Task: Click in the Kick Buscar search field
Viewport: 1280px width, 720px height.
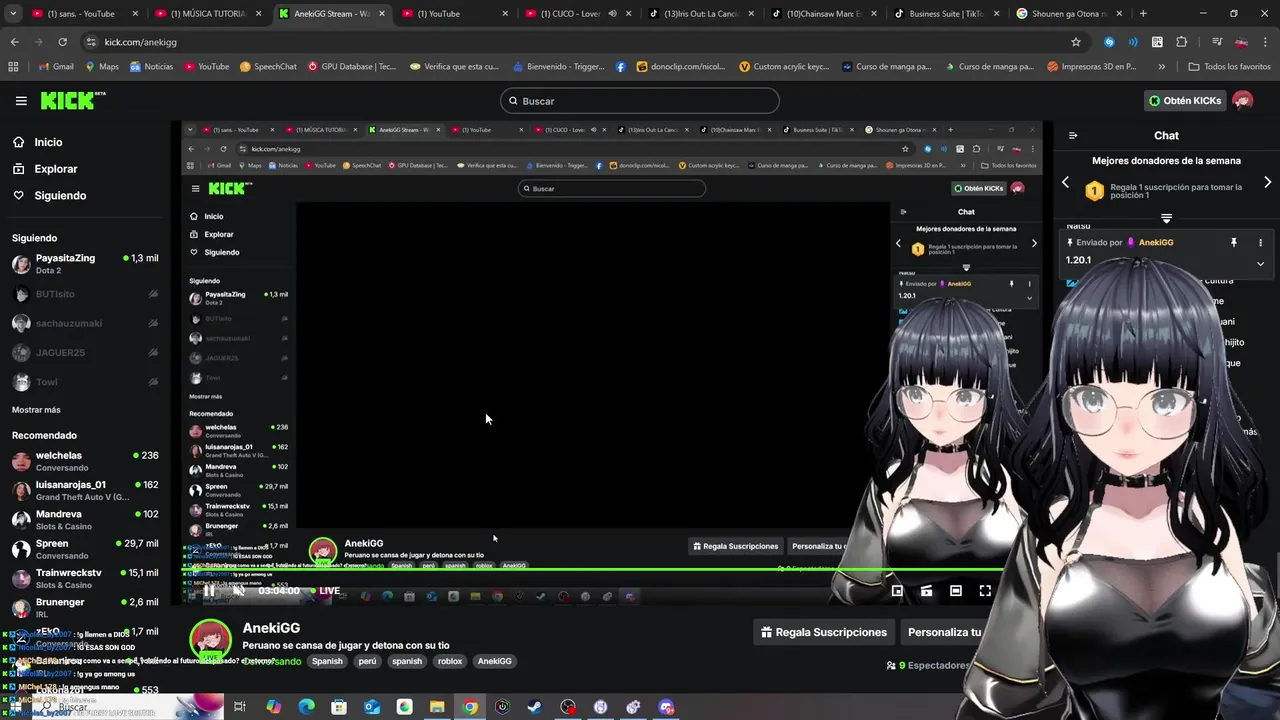Action: [x=640, y=101]
